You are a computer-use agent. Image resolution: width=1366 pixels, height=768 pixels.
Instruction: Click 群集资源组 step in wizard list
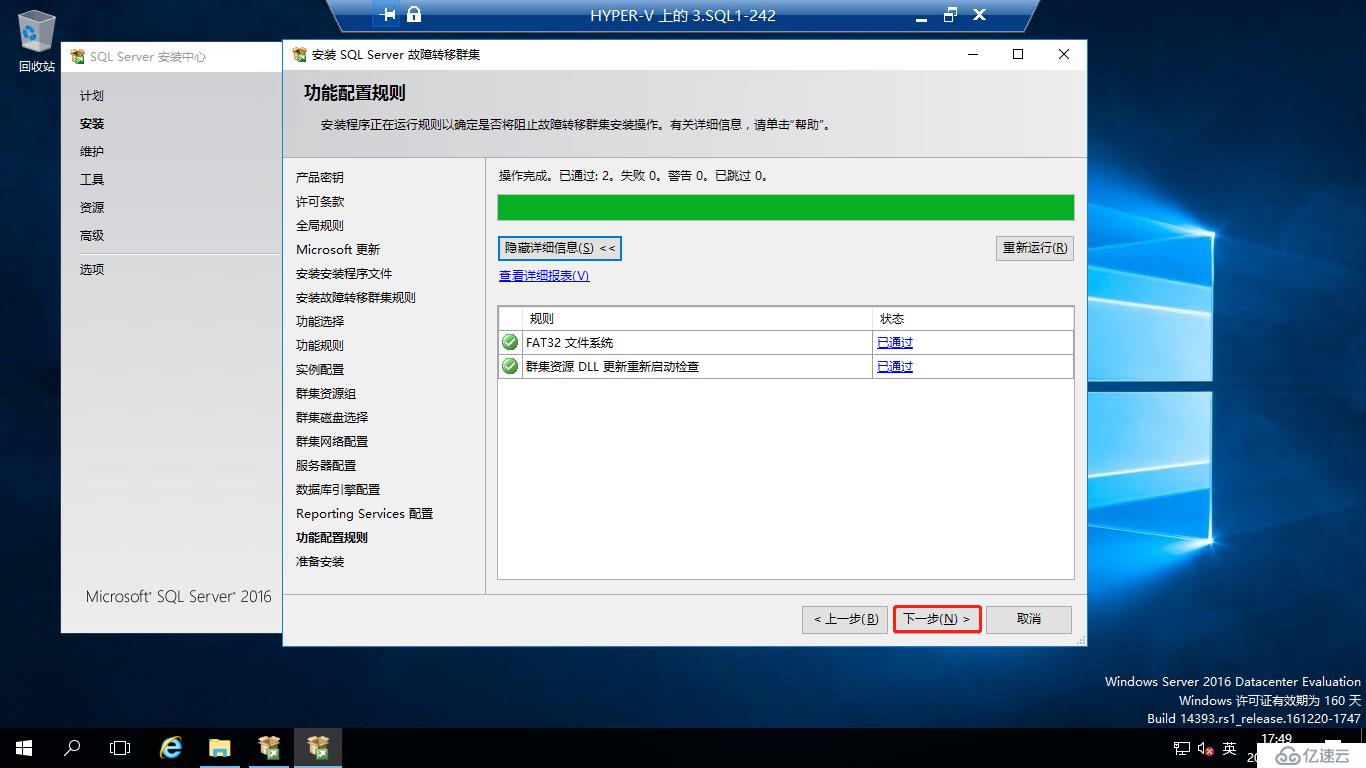(326, 394)
